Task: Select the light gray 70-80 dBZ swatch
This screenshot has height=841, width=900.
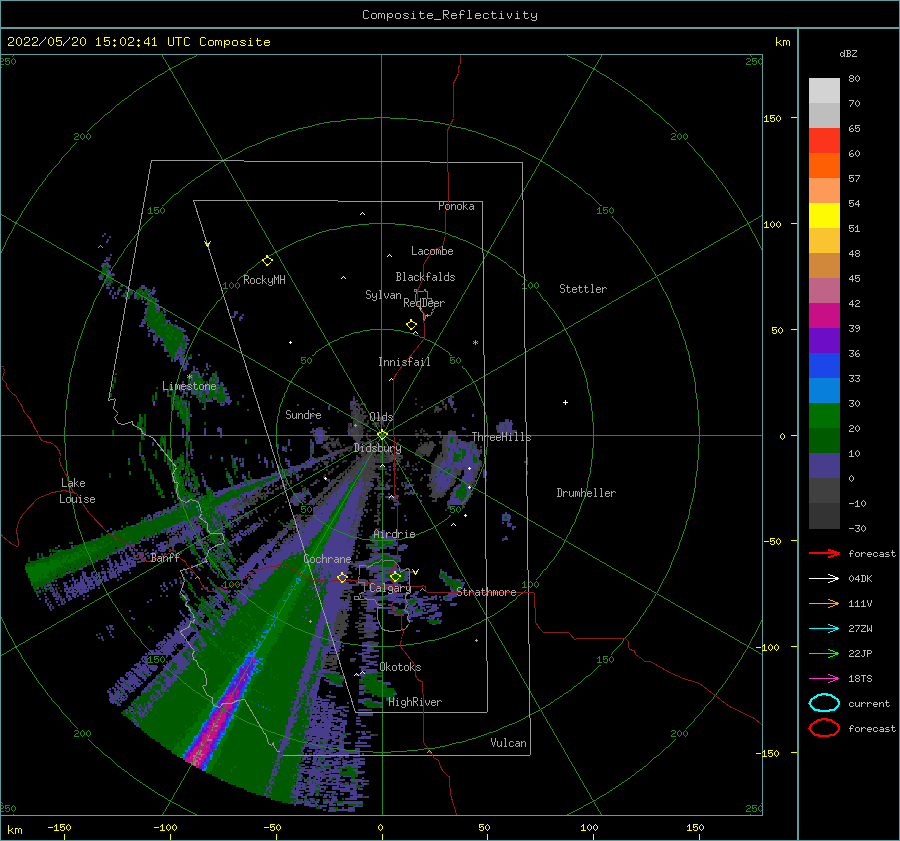Action: 824,90
